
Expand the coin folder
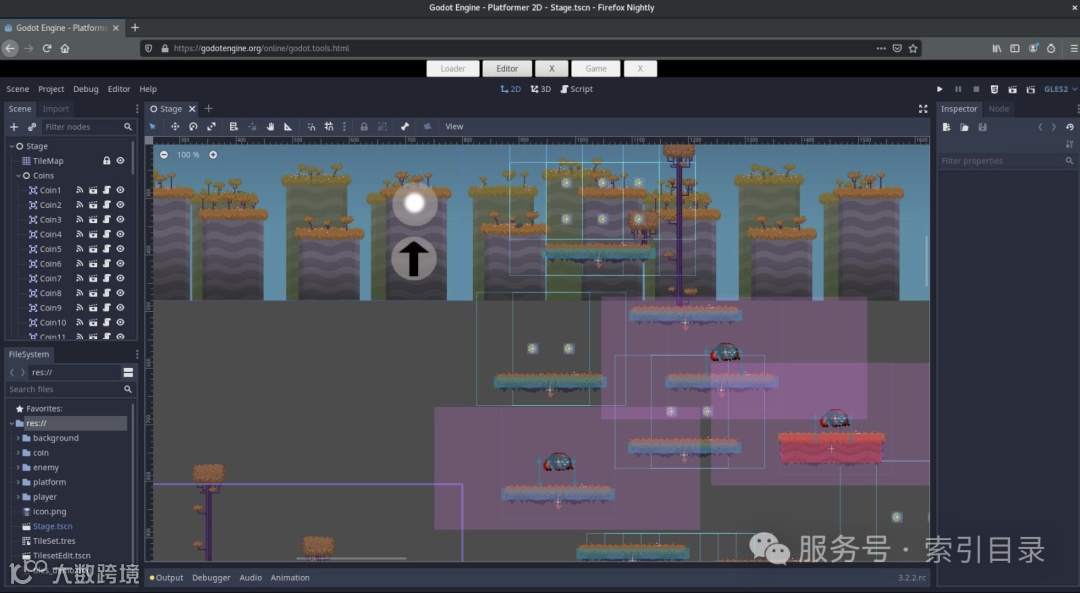pos(18,452)
